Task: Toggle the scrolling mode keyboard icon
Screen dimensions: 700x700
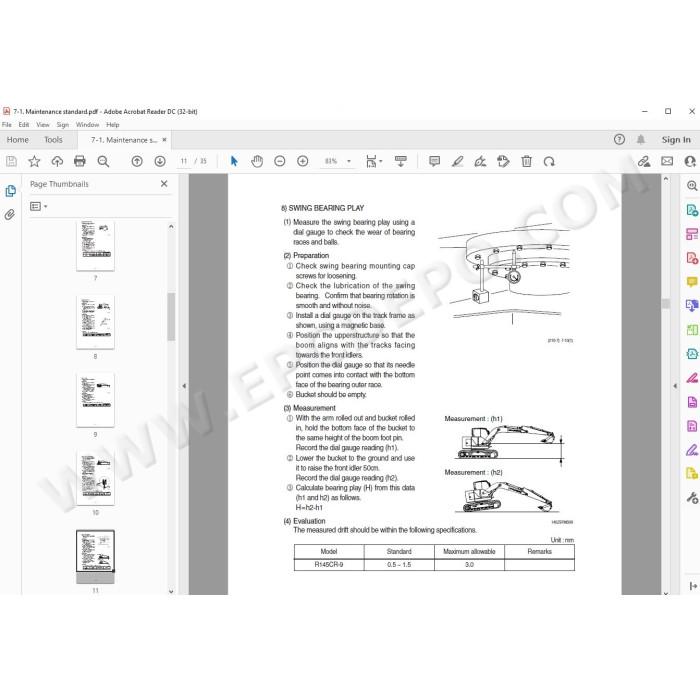Action: (401, 161)
